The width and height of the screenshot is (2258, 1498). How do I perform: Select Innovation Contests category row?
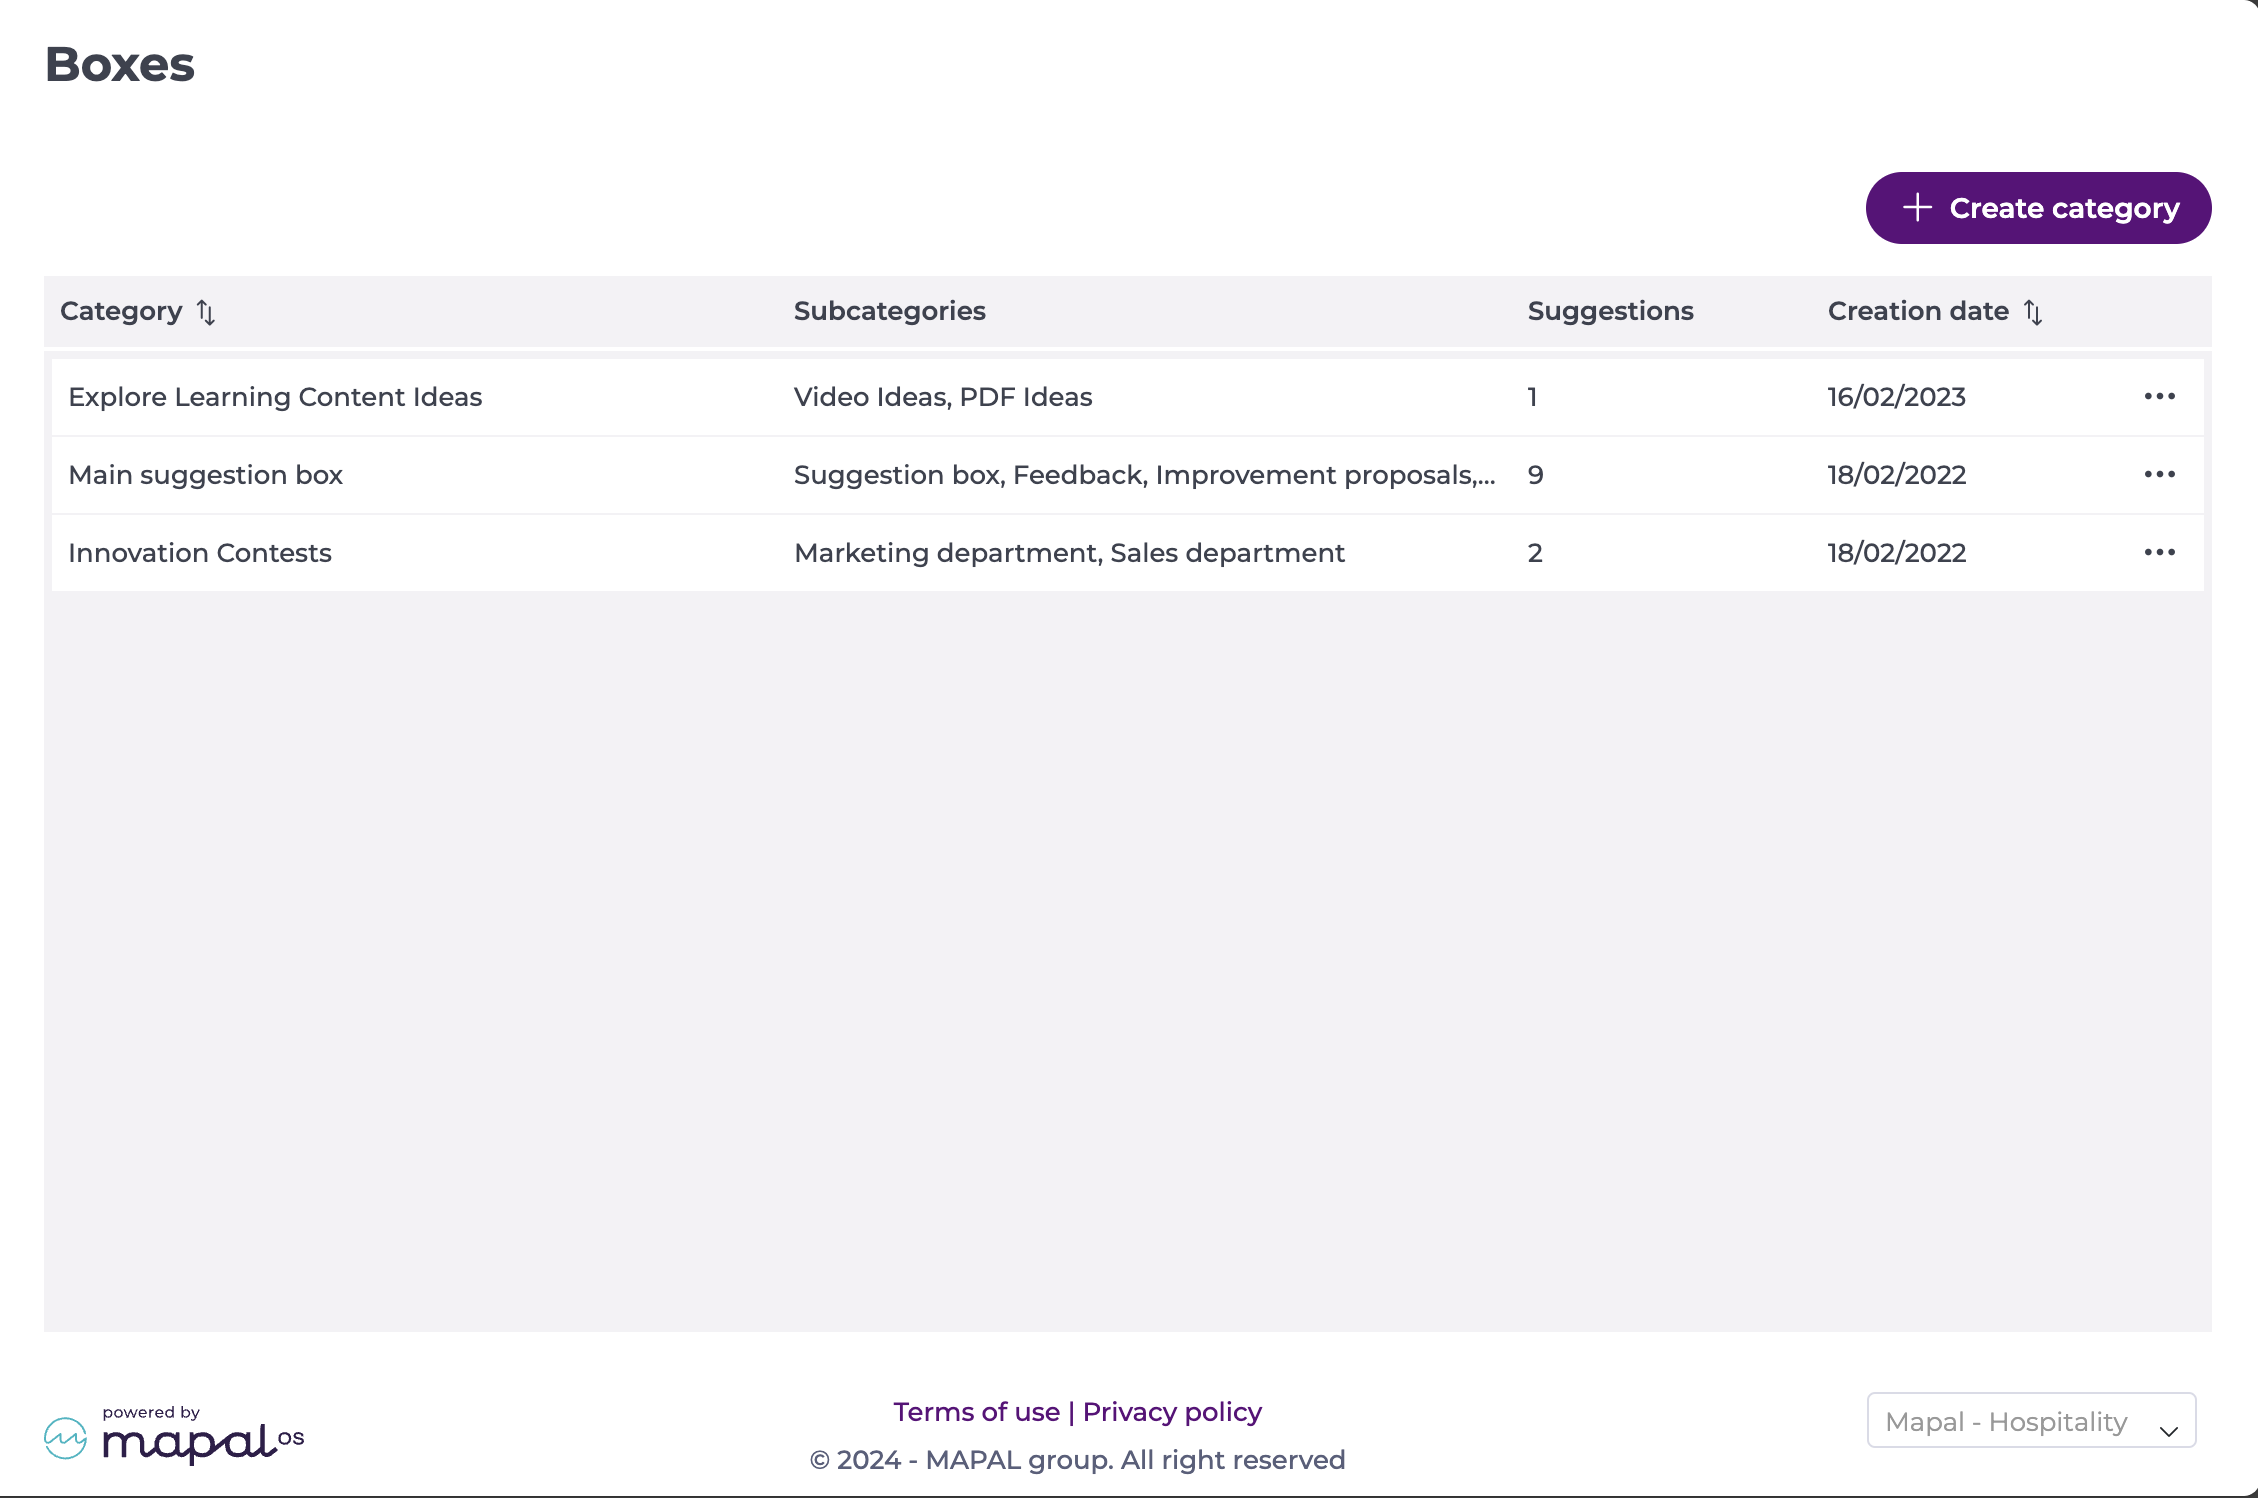coord(199,553)
